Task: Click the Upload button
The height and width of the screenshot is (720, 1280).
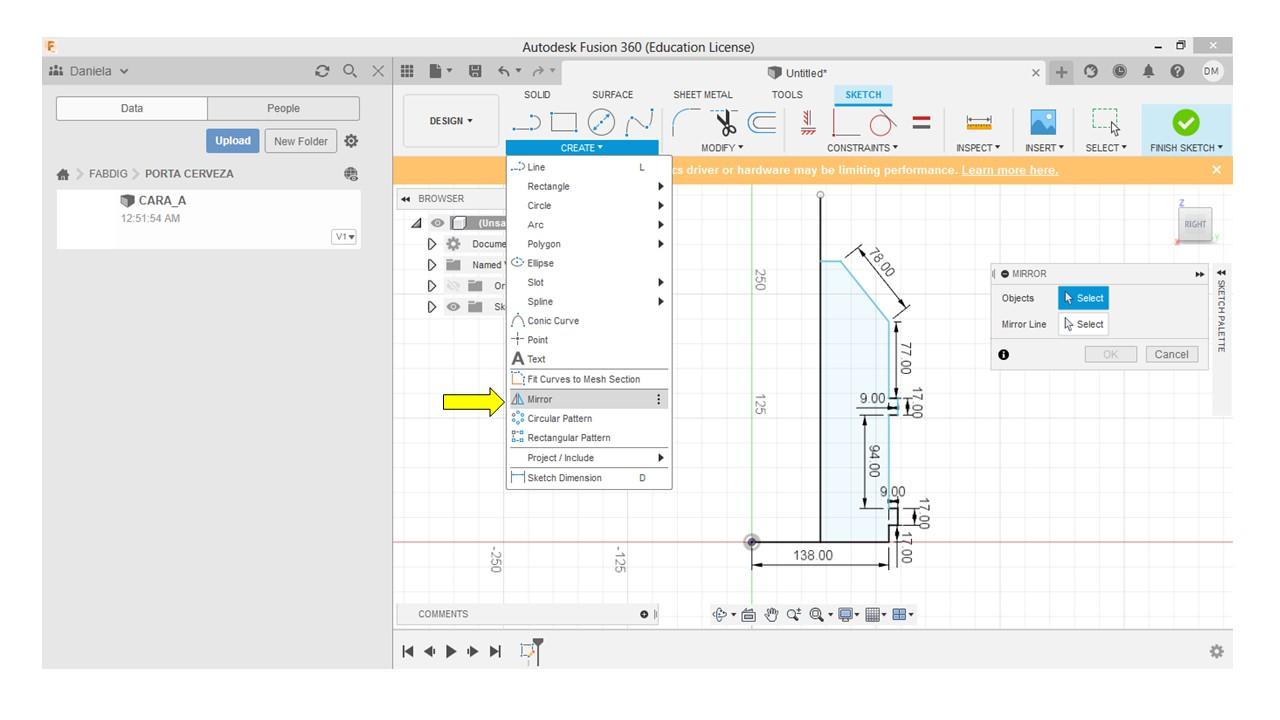Action: pyautogui.click(x=233, y=141)
